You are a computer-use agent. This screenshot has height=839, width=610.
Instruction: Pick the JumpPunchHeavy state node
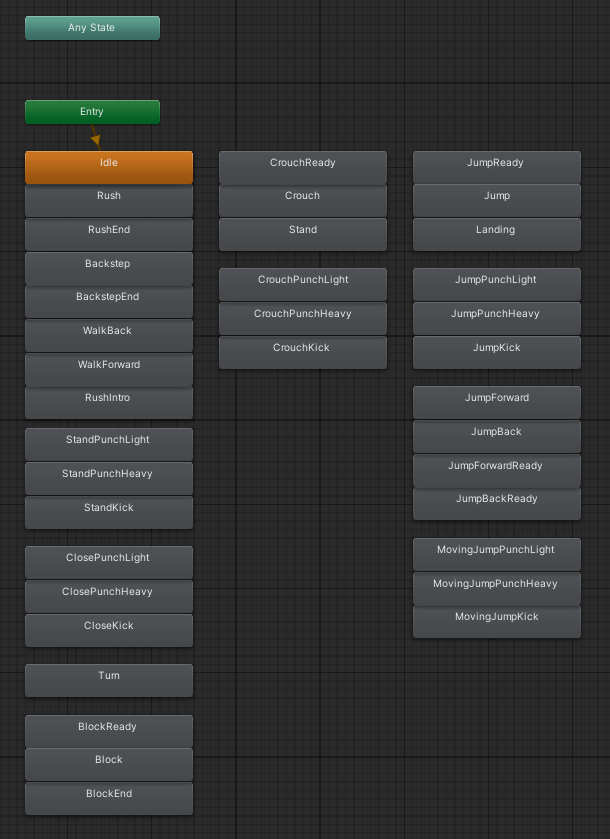(496, 318)
